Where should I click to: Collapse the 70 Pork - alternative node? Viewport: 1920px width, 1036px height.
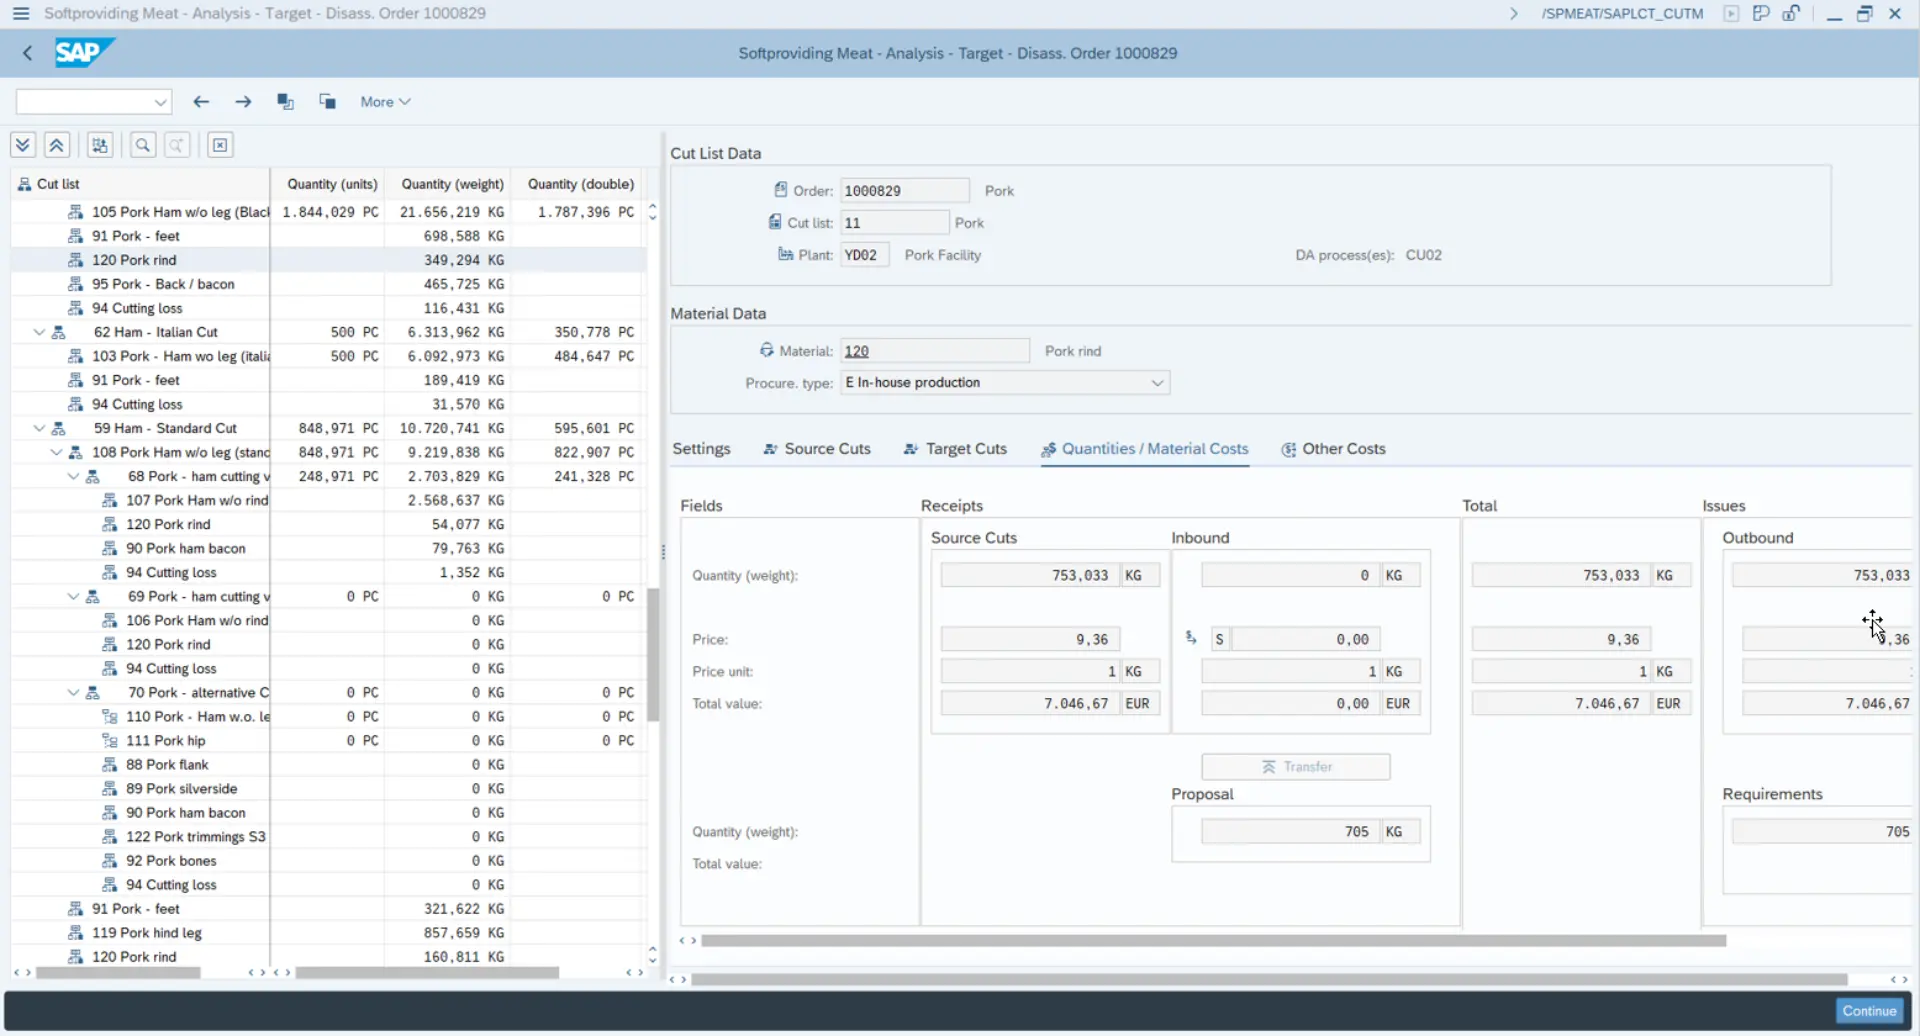coord(73,692)
